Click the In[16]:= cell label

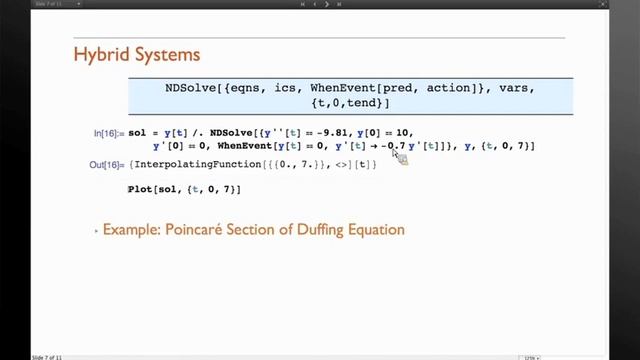pos(109,133)
